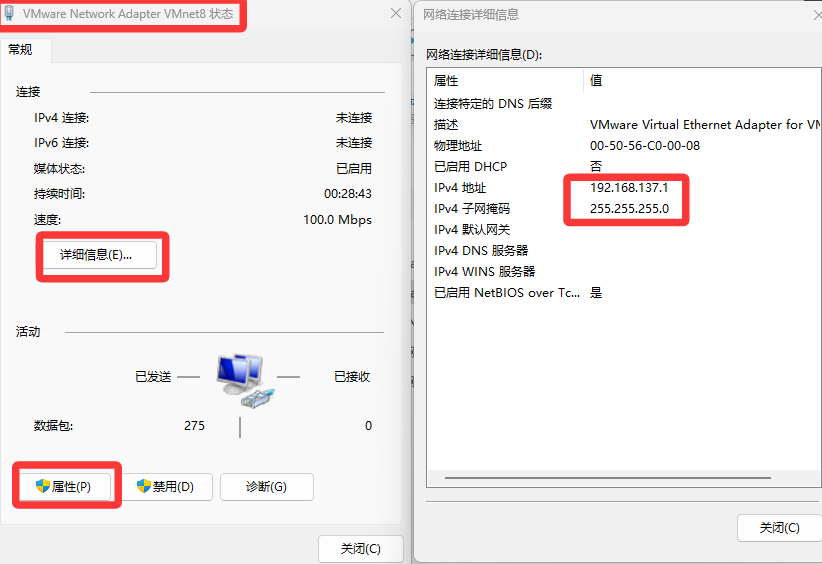Select the 物理地址 row

(624, 146)
